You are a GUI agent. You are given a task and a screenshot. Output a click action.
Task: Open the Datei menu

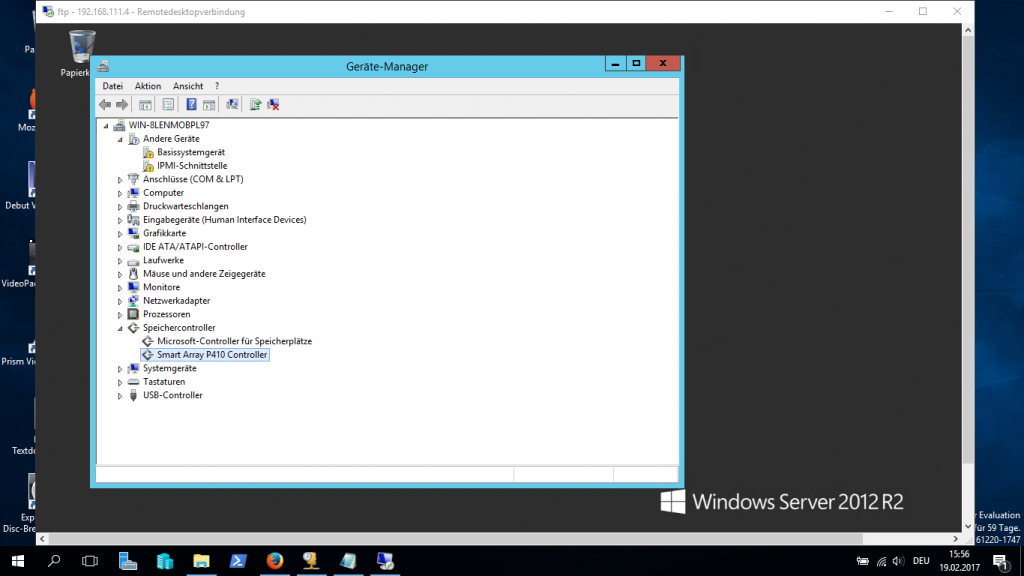pyautogui.click(x=112, y=86)
